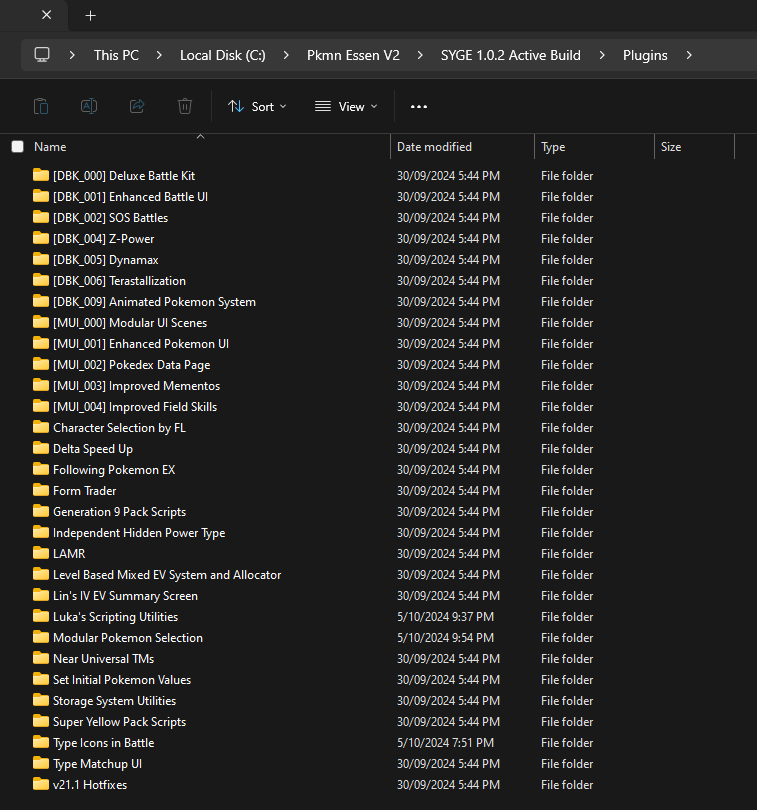The height and width of the screenshot is (810, 757).
Task: Toggle the select all checkbox in header
Action: point(17,147)
